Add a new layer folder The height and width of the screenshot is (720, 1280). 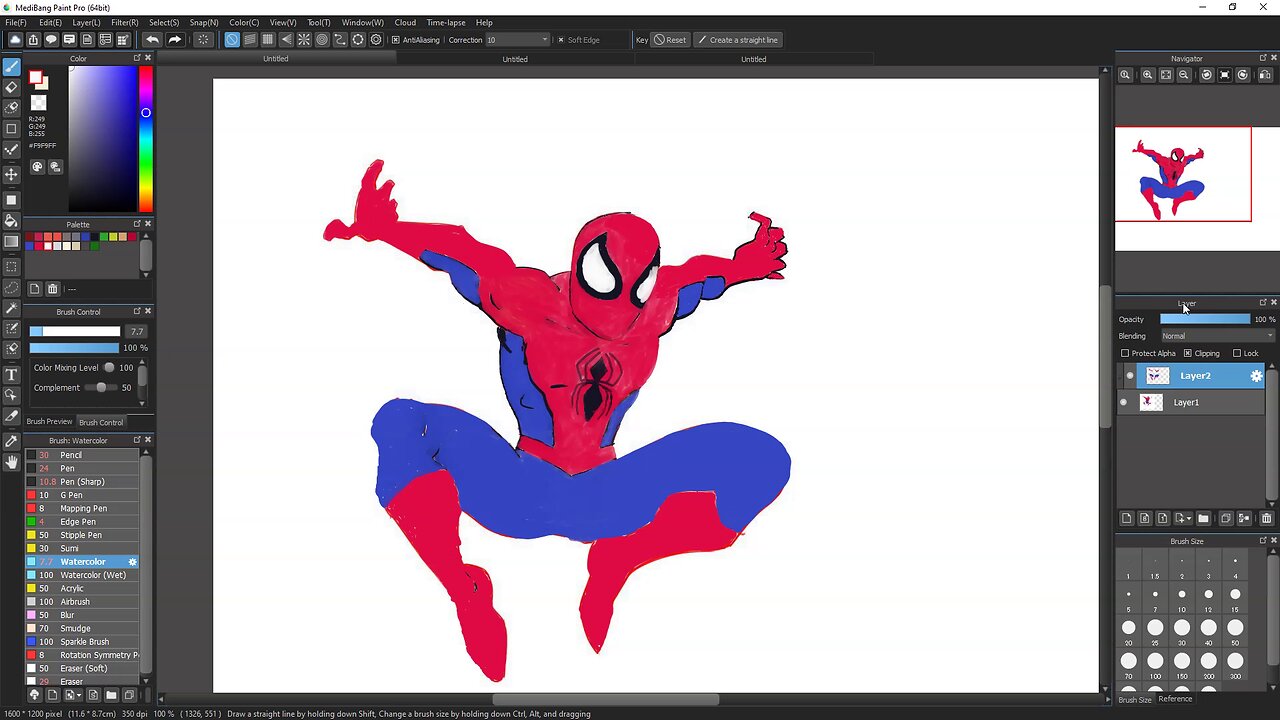1203,518
